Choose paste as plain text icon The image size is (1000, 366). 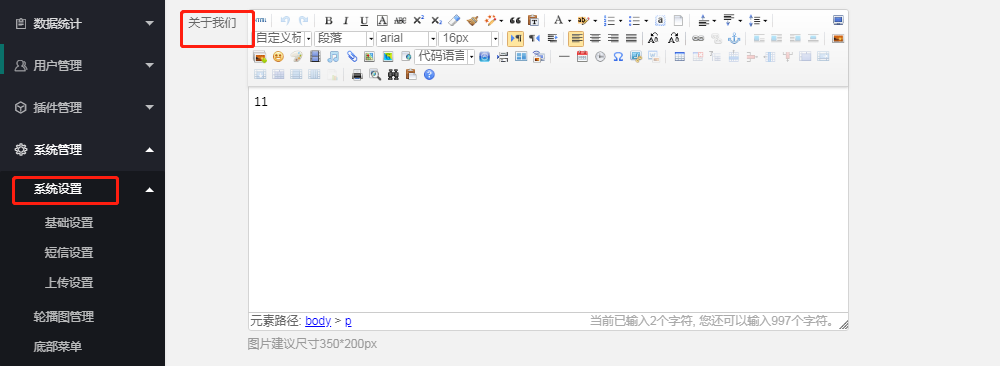(534, 20)
